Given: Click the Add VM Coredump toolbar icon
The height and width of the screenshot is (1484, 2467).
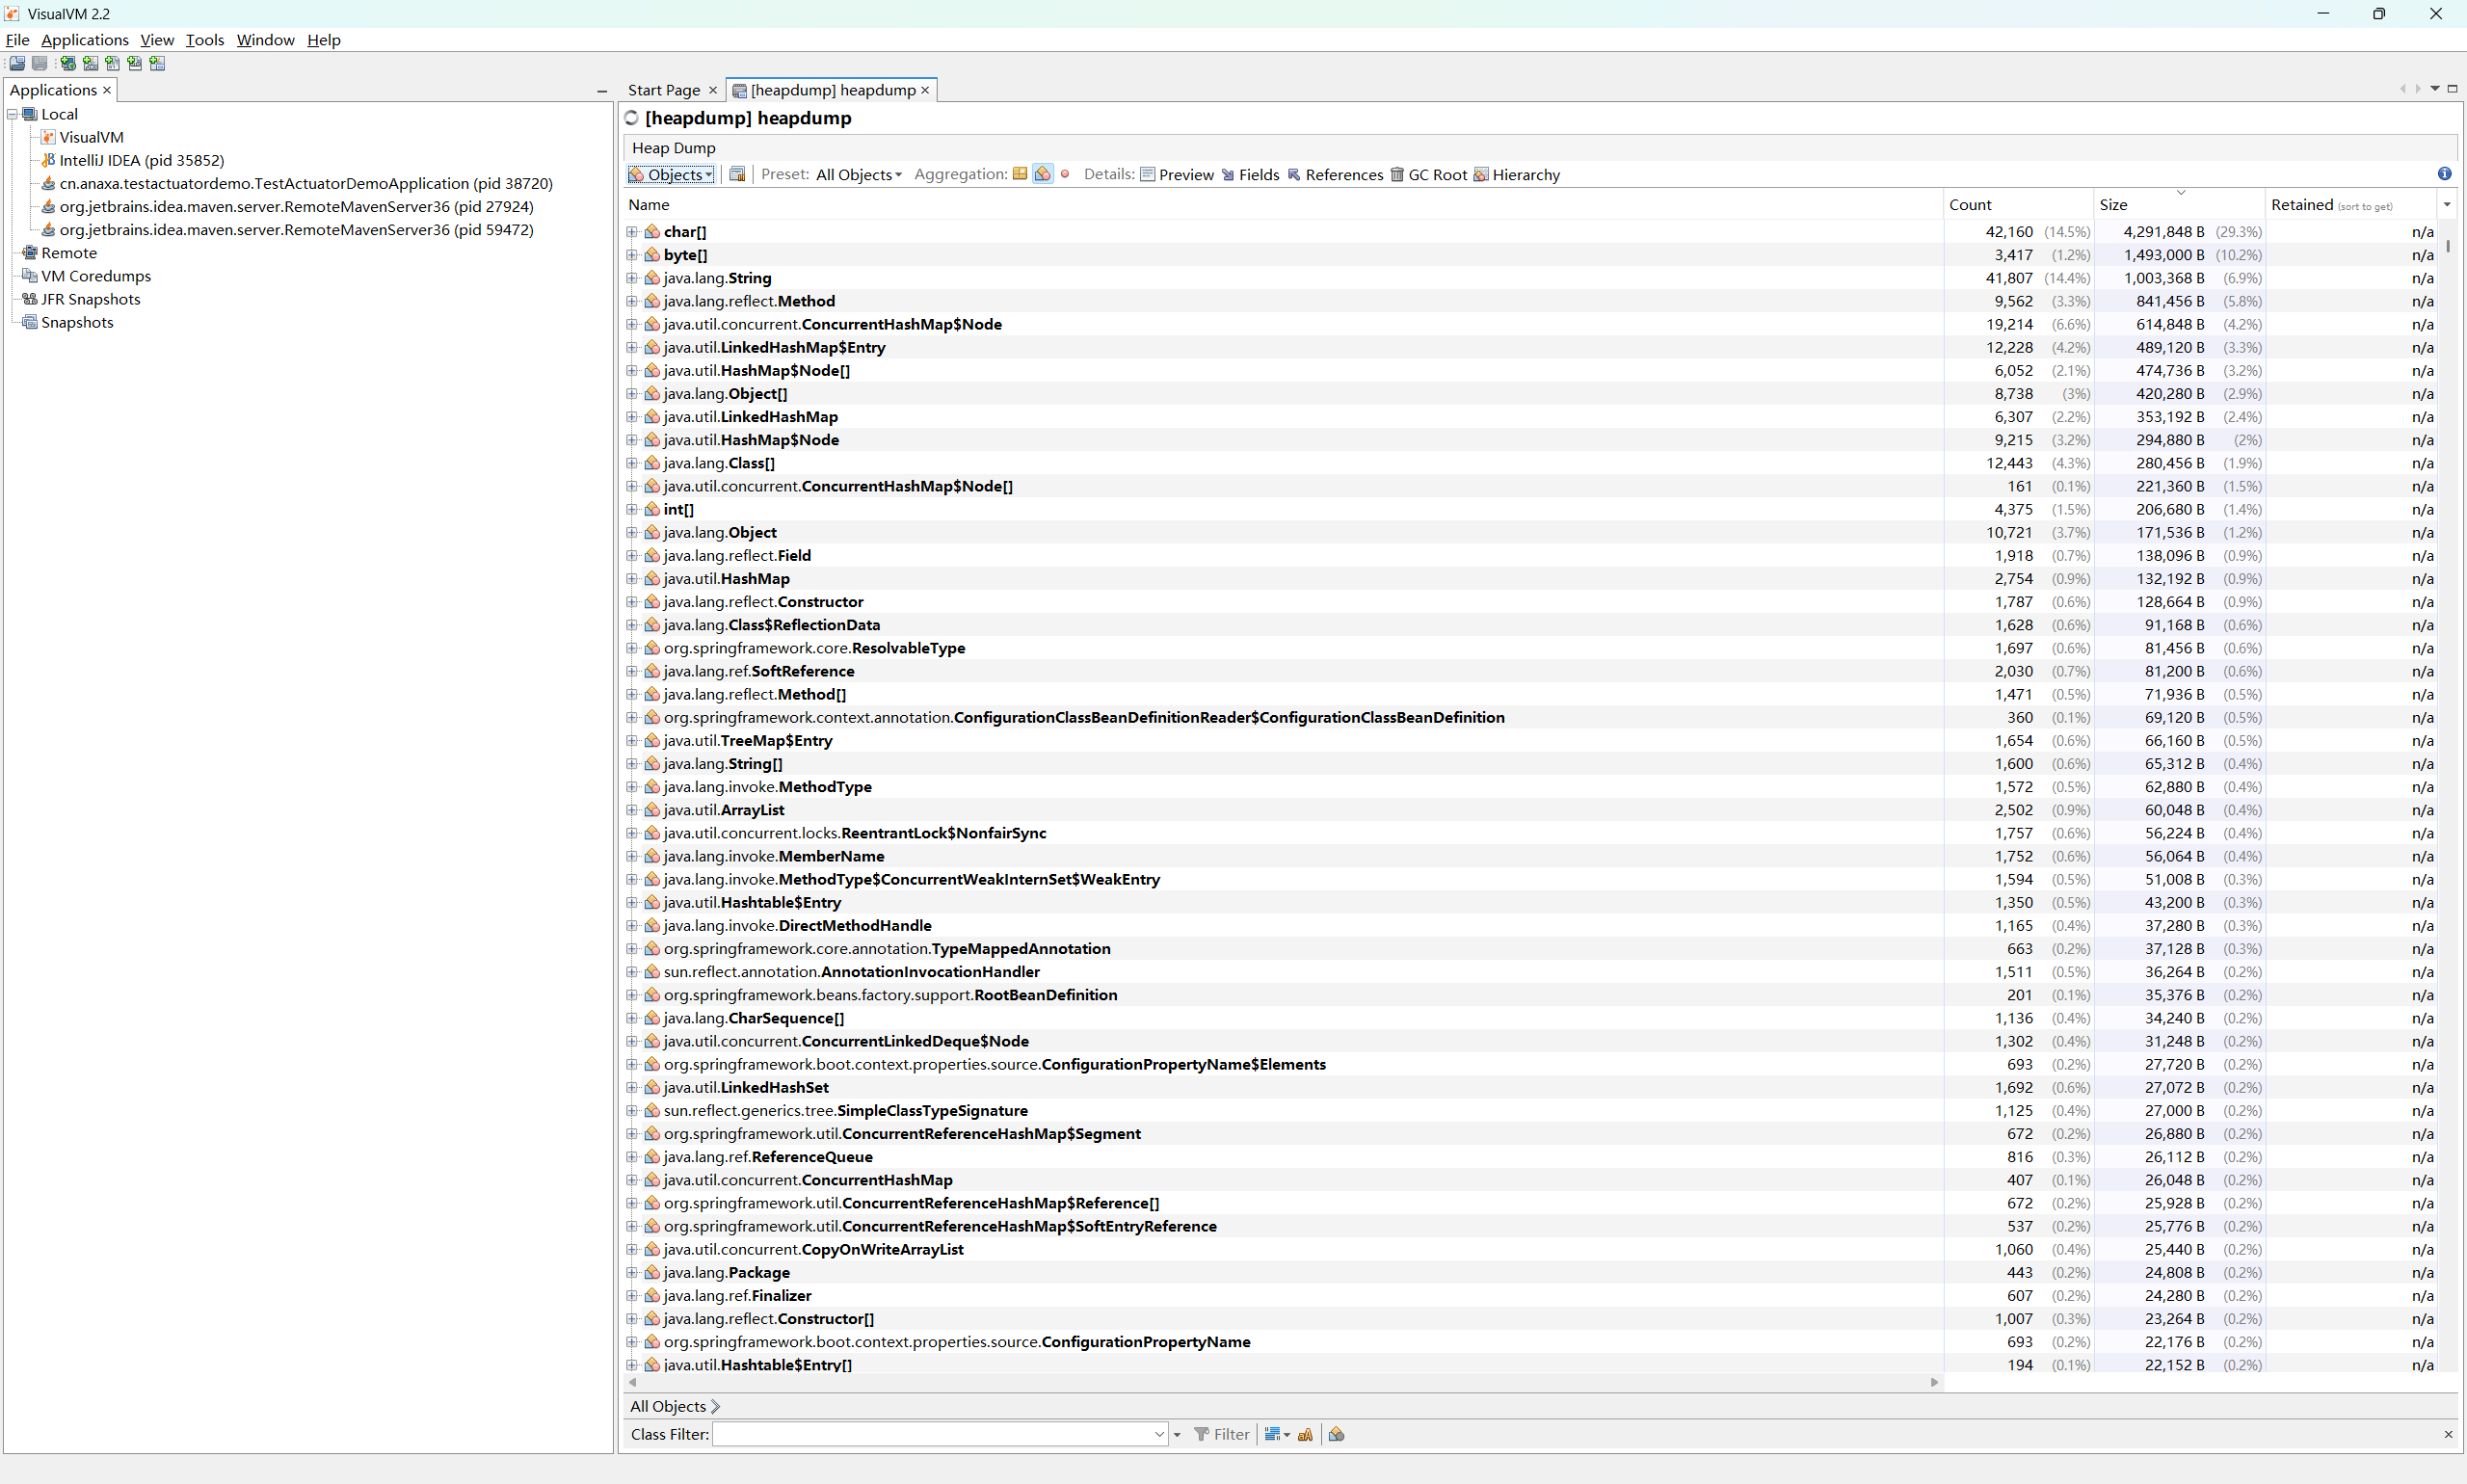Looking at the screenshot, I should click(112, 63).
